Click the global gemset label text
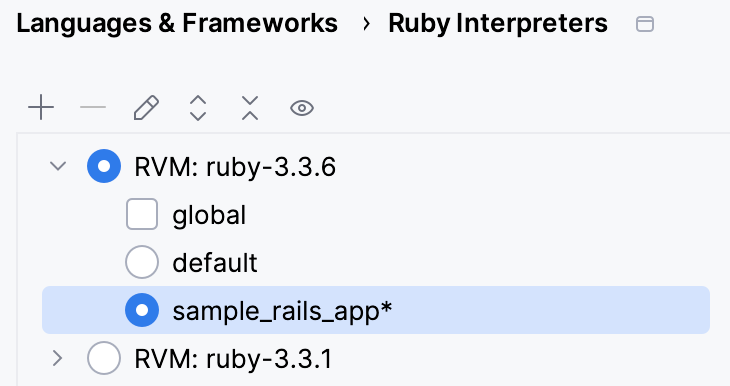Screen dimensions: 730x386 209,216
